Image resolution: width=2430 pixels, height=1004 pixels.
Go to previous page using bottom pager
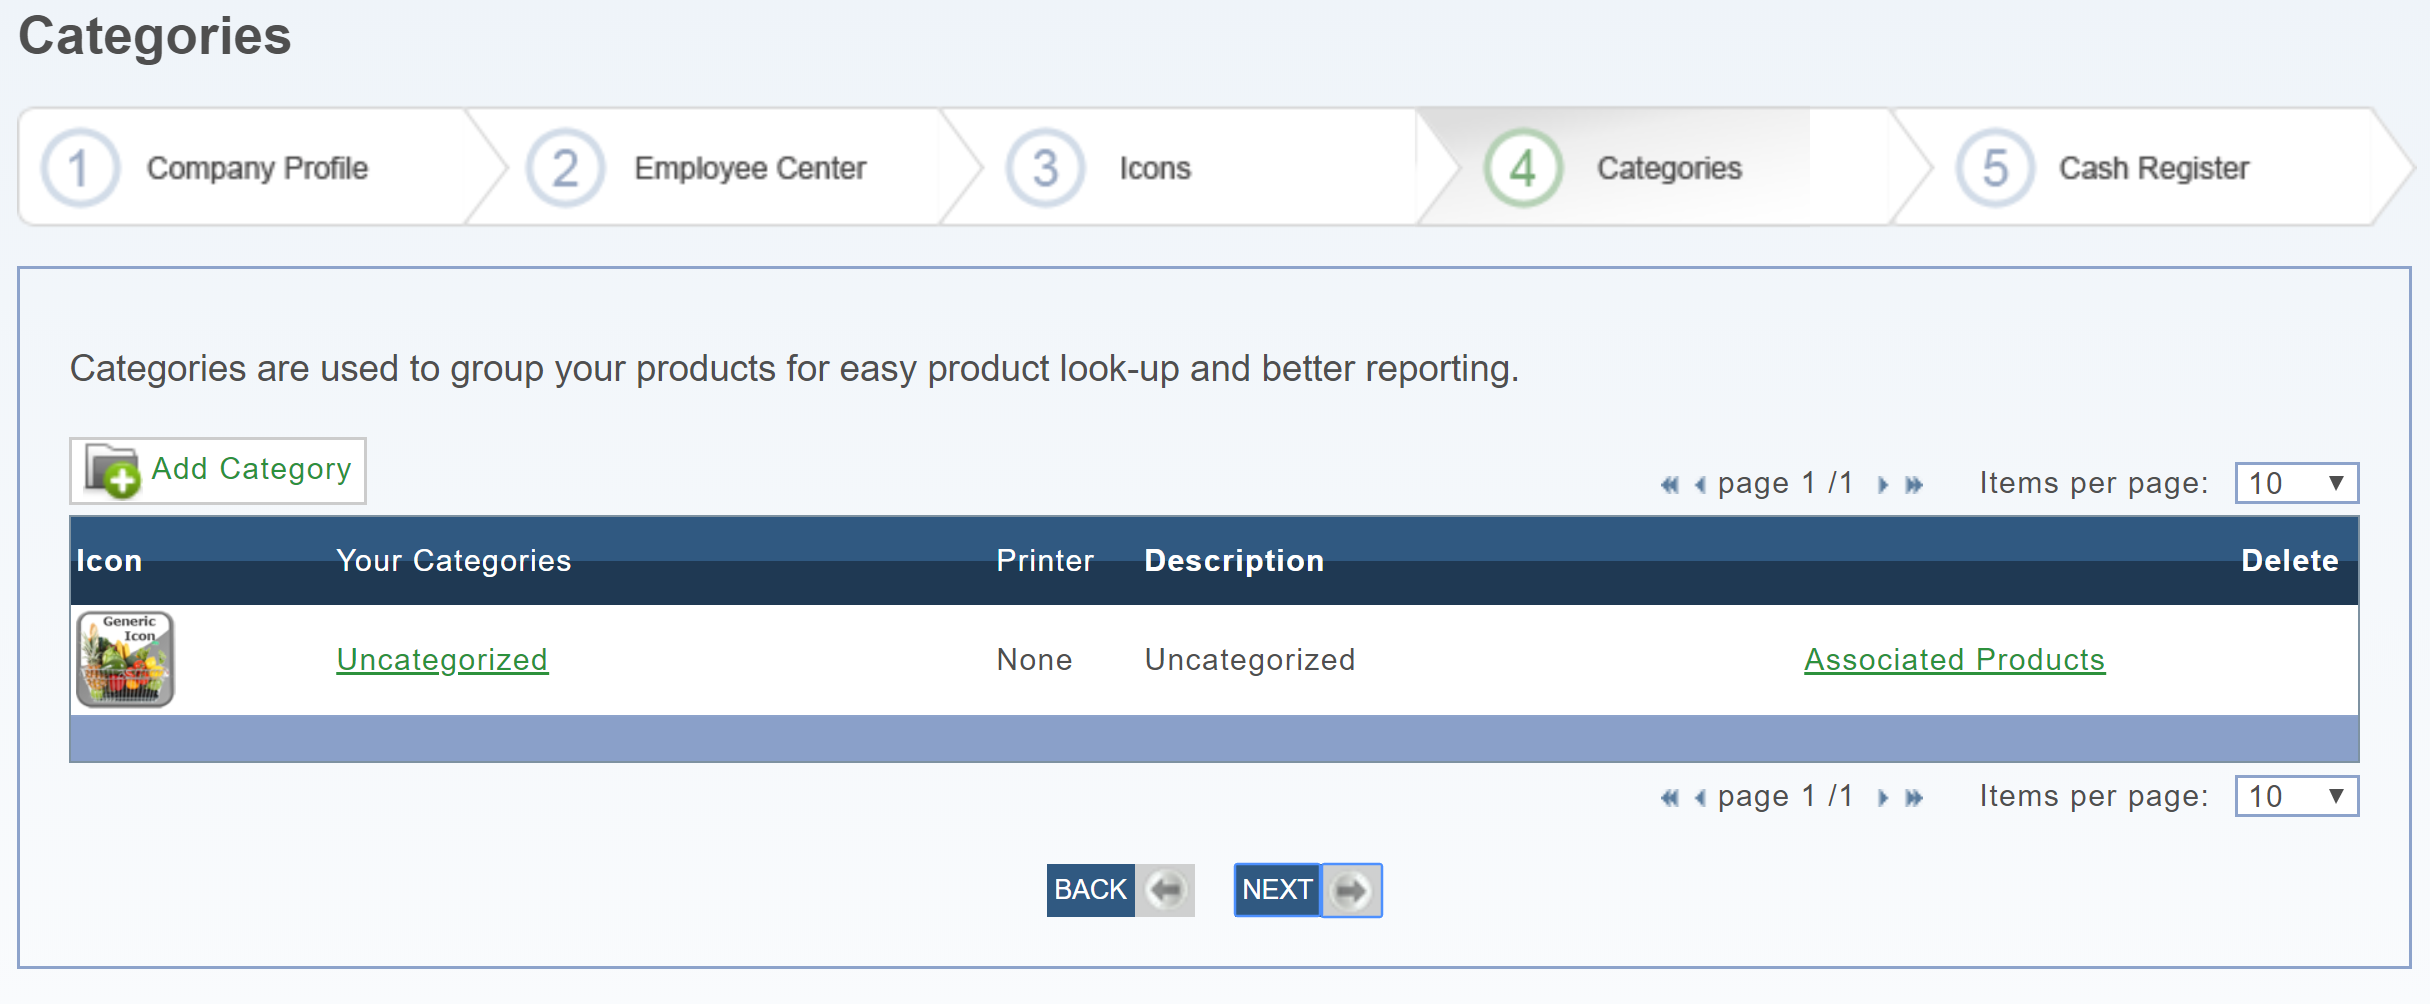tap(1700, 798)
